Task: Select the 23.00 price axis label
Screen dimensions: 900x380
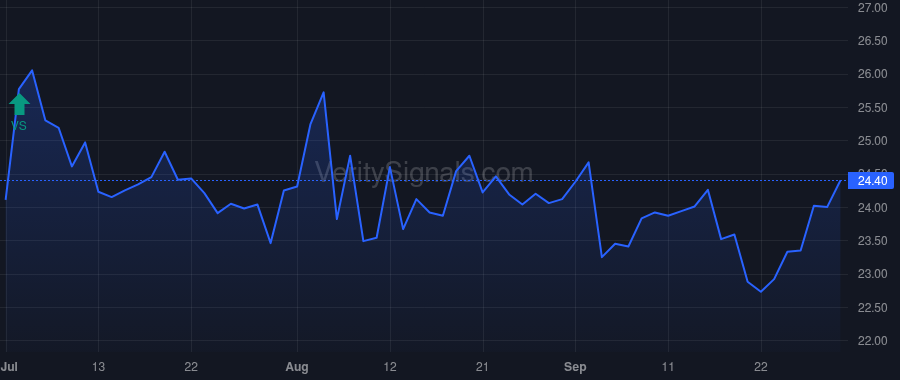Action: point(872,274)
